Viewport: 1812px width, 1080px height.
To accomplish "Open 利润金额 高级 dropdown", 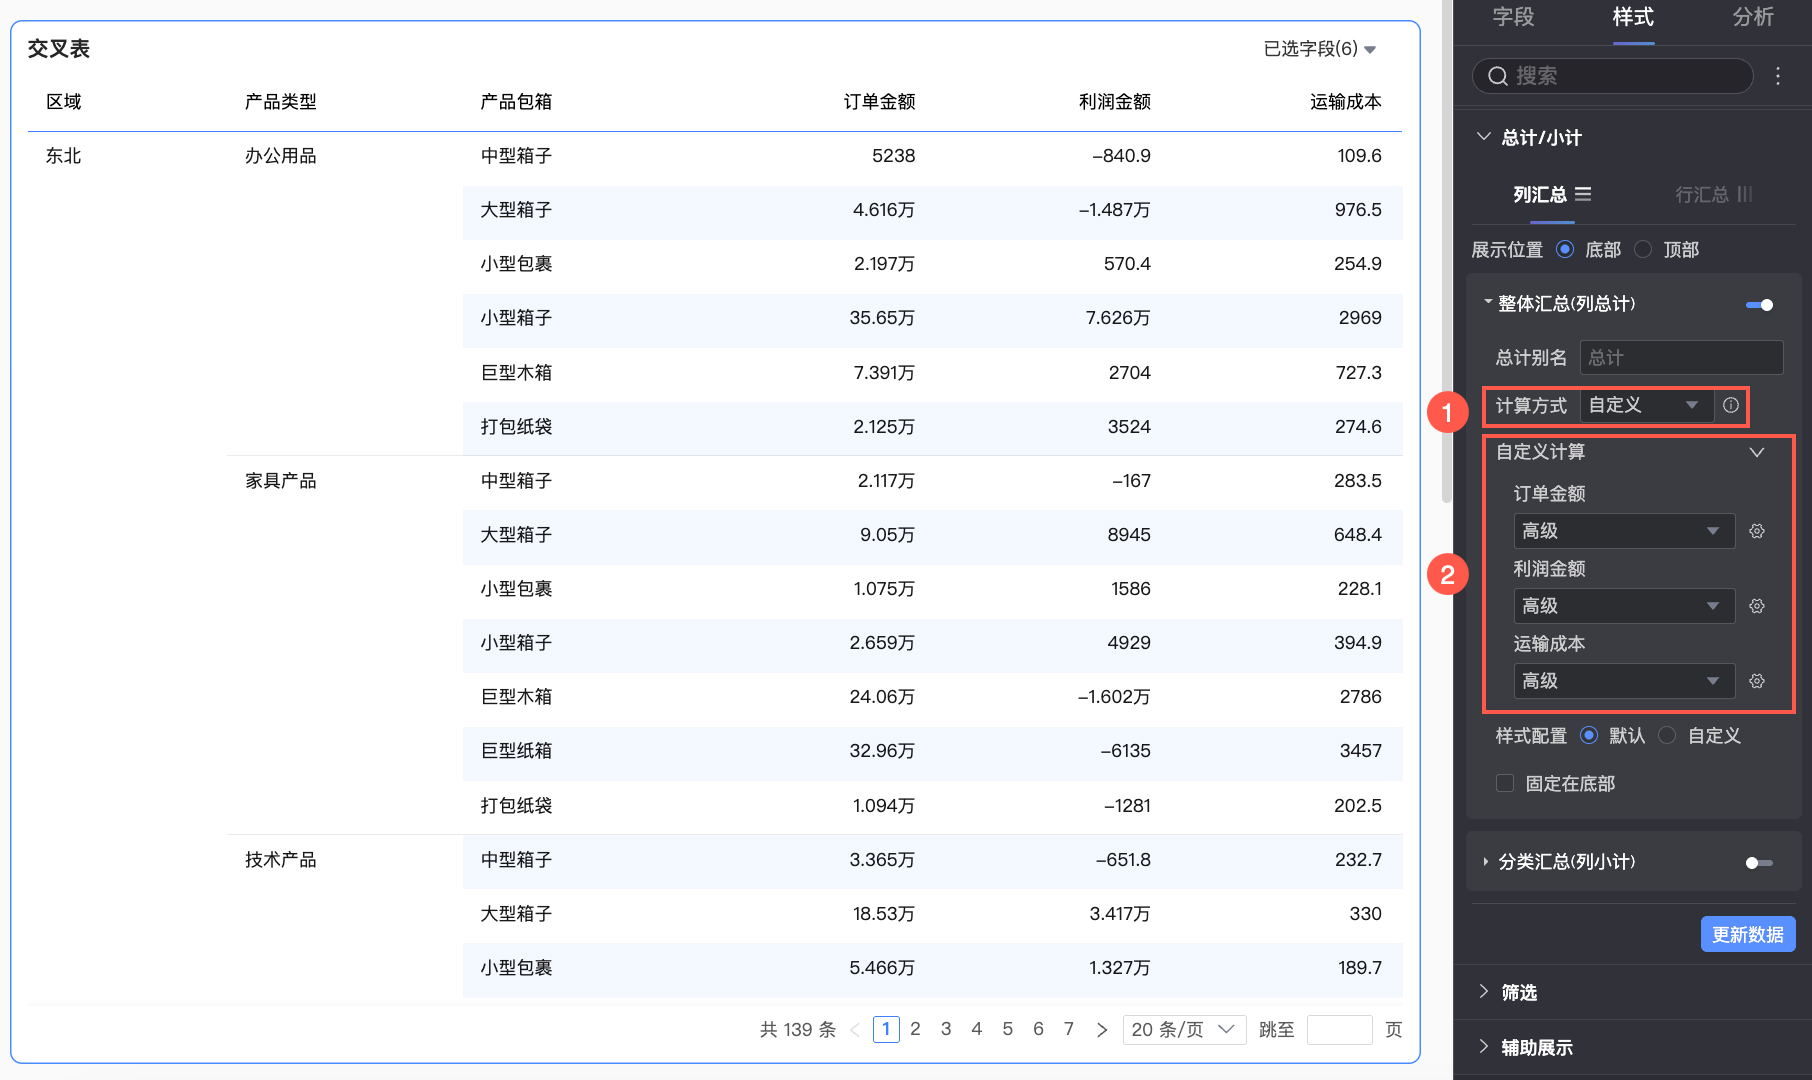I will click(x=1624, y=606).
